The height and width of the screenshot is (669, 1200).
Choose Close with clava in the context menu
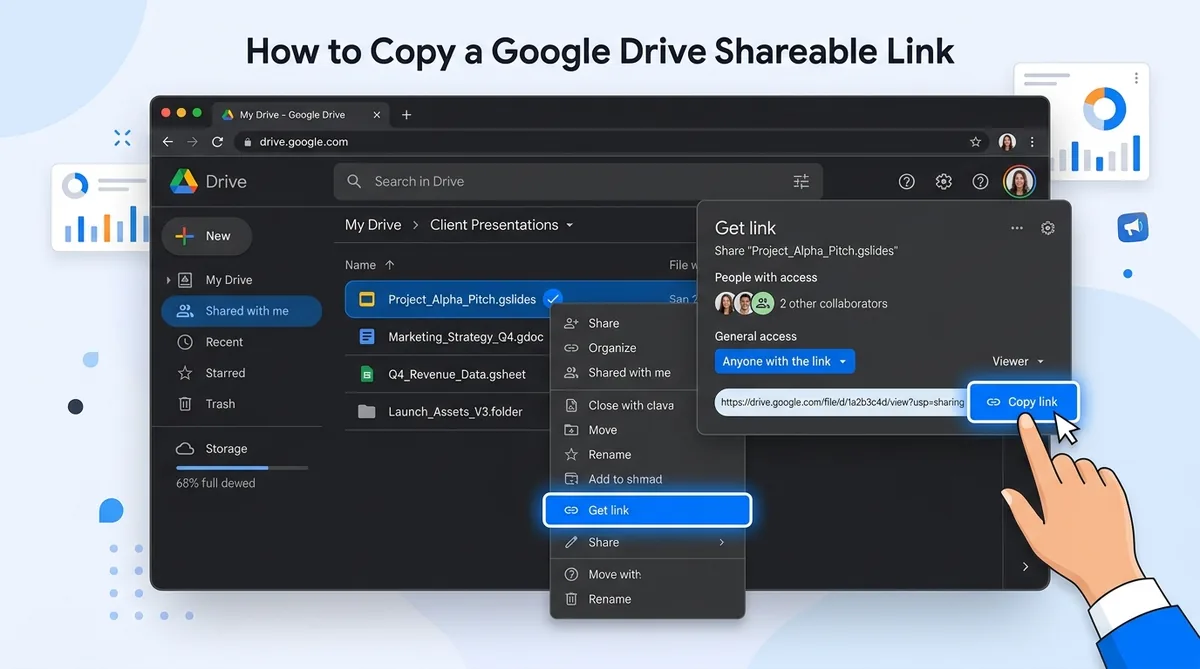pos(647,405)
